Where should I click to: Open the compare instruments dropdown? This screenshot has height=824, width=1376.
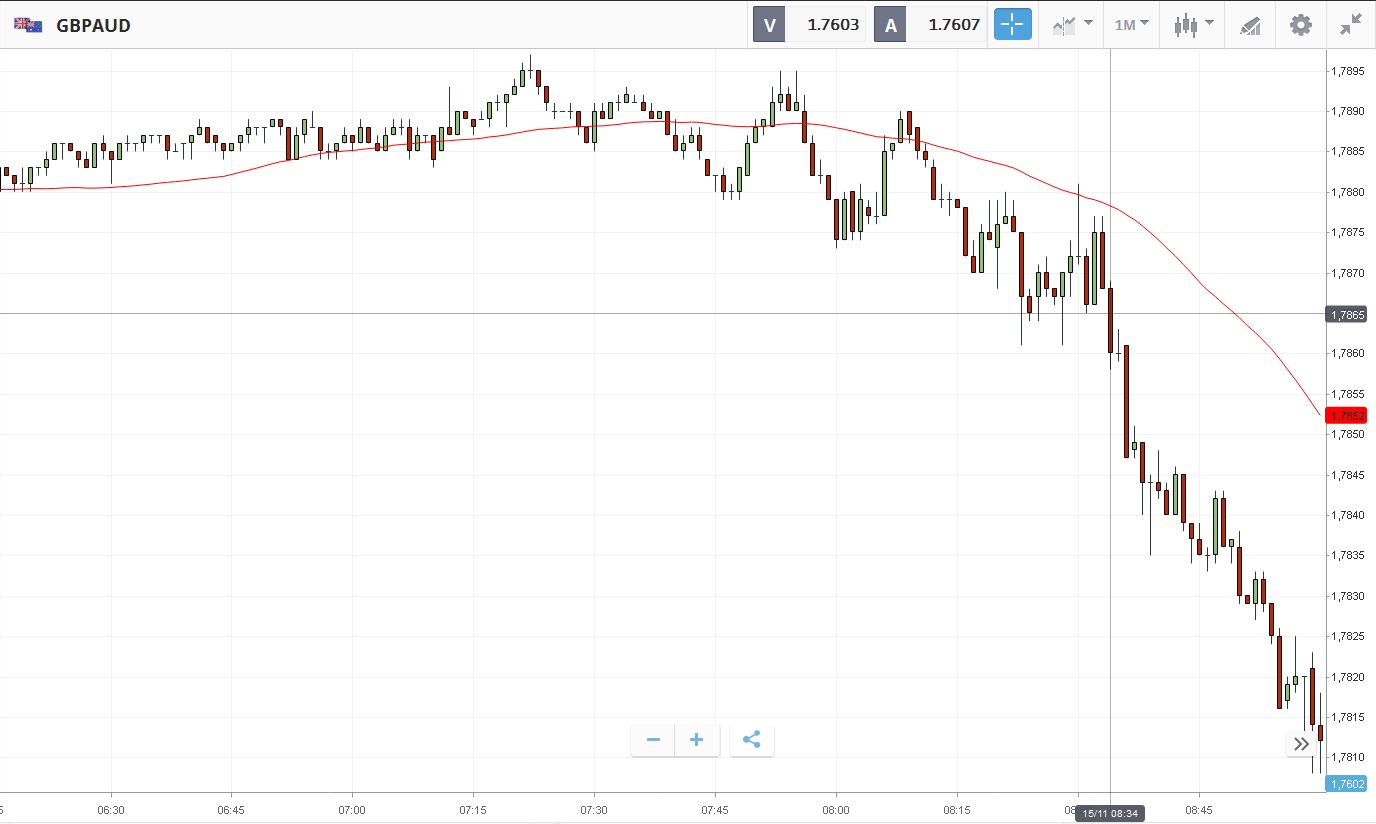tap(1072, 25)
